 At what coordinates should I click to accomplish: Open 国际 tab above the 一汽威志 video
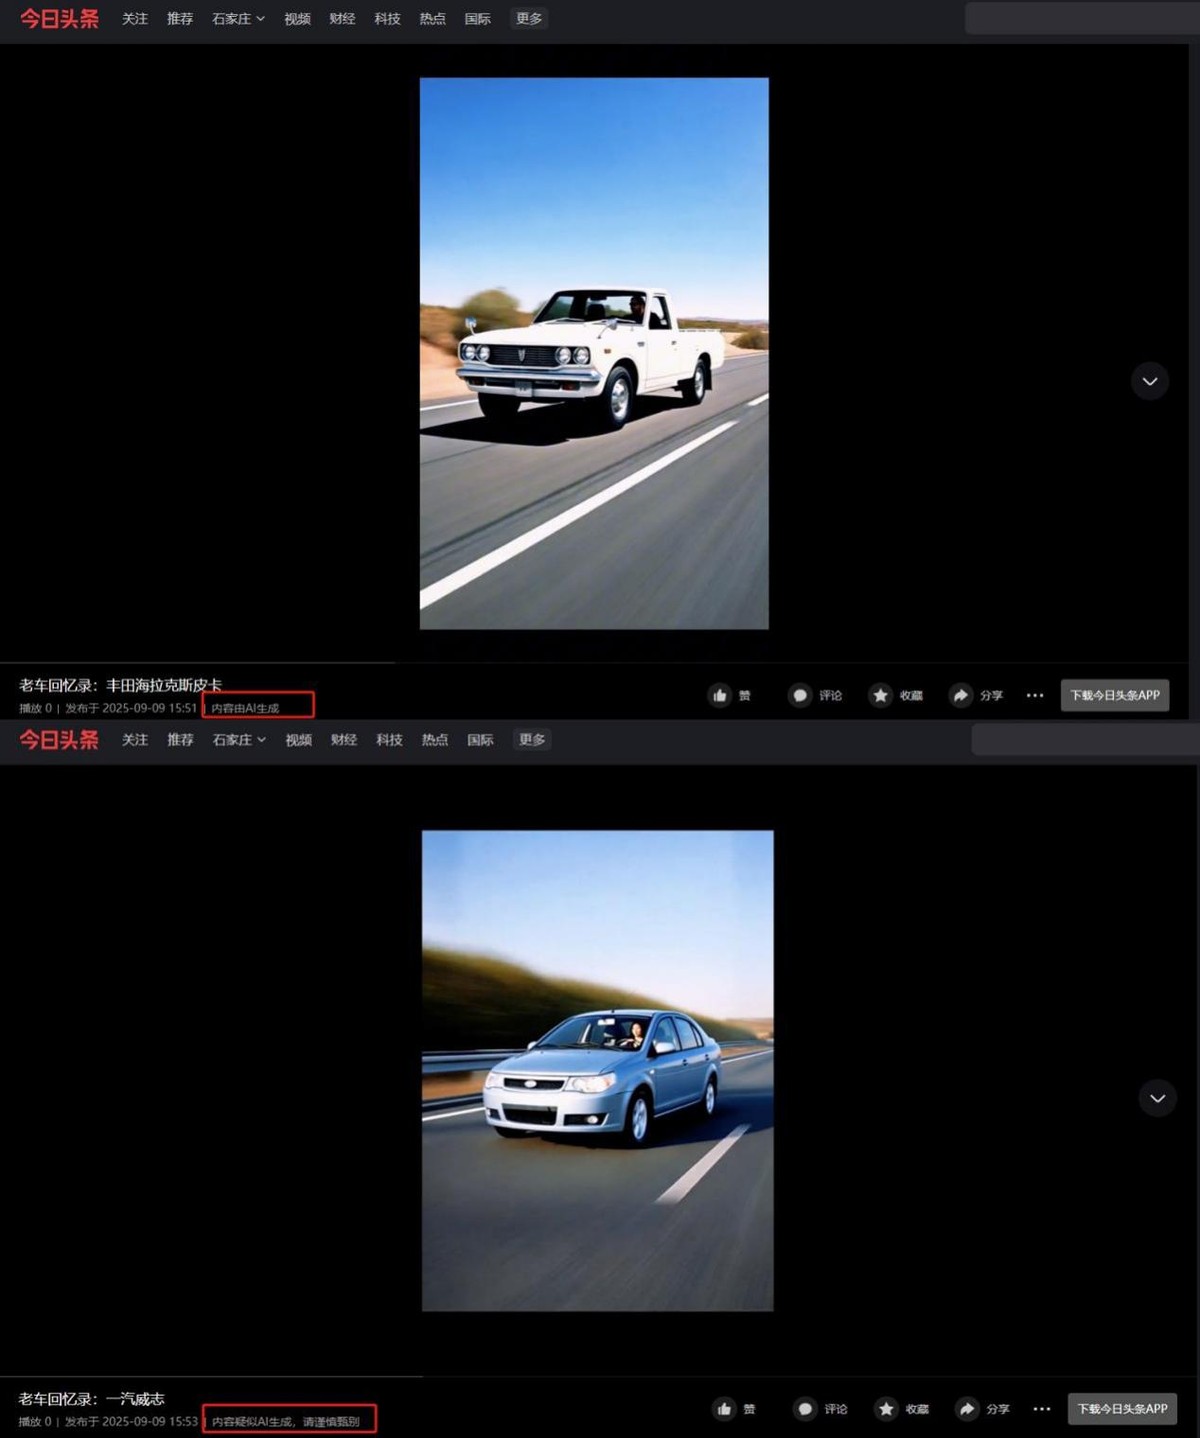pyautogui.click(x=480, y=740)
